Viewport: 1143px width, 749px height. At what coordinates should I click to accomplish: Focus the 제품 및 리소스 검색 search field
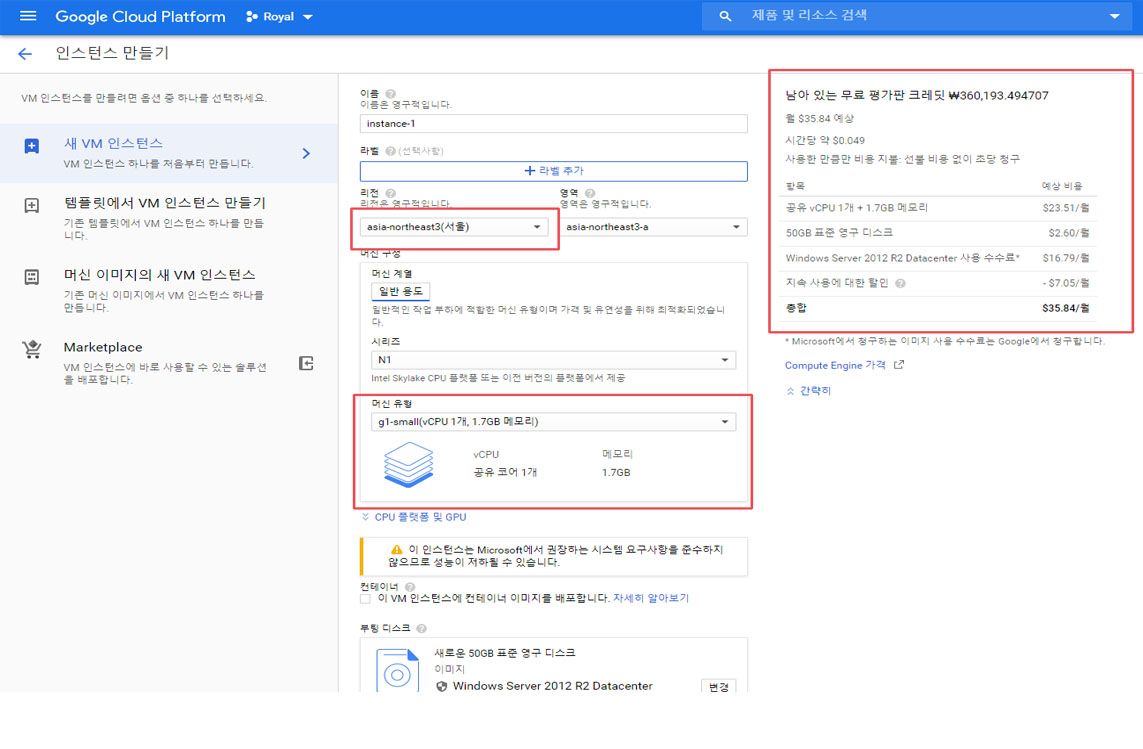pos(918,16)
